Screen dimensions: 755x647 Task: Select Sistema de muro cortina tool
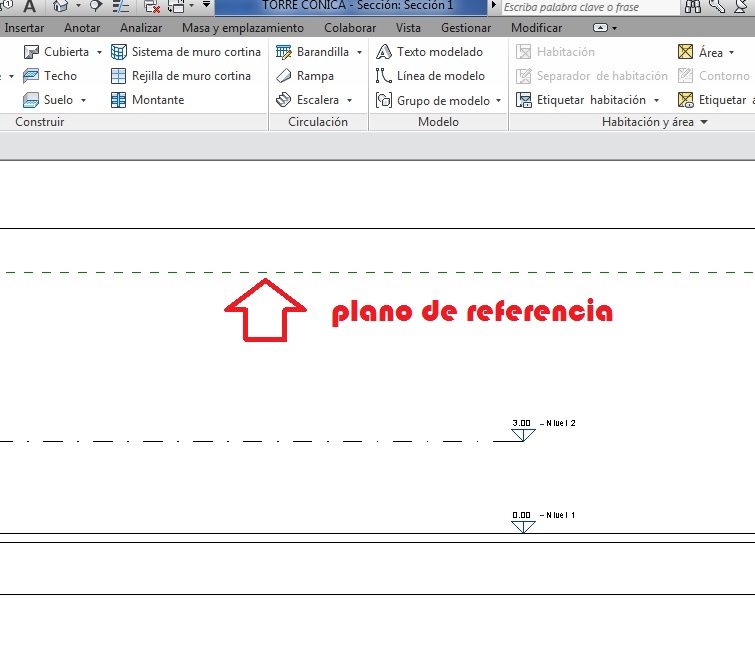coord(119,52)
